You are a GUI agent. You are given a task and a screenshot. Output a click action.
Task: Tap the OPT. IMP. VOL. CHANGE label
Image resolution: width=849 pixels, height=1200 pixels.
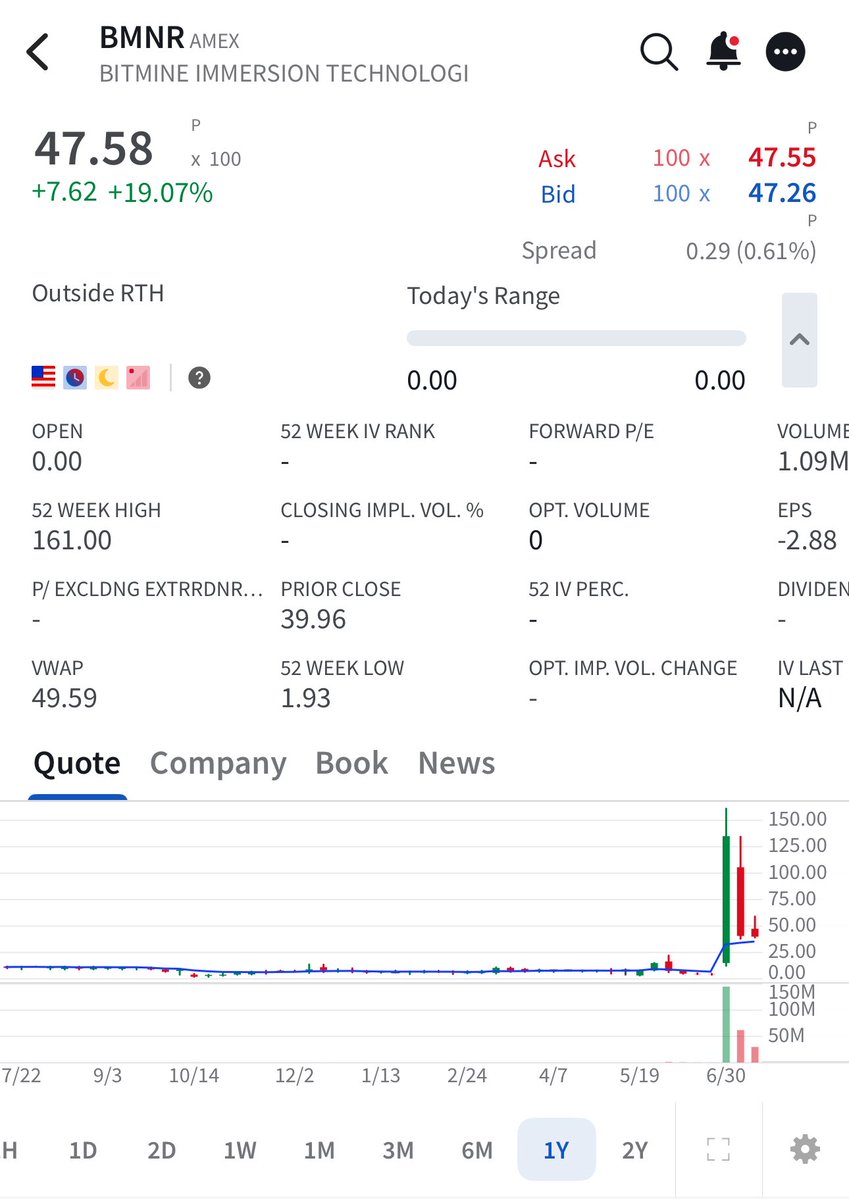point(633,668)
